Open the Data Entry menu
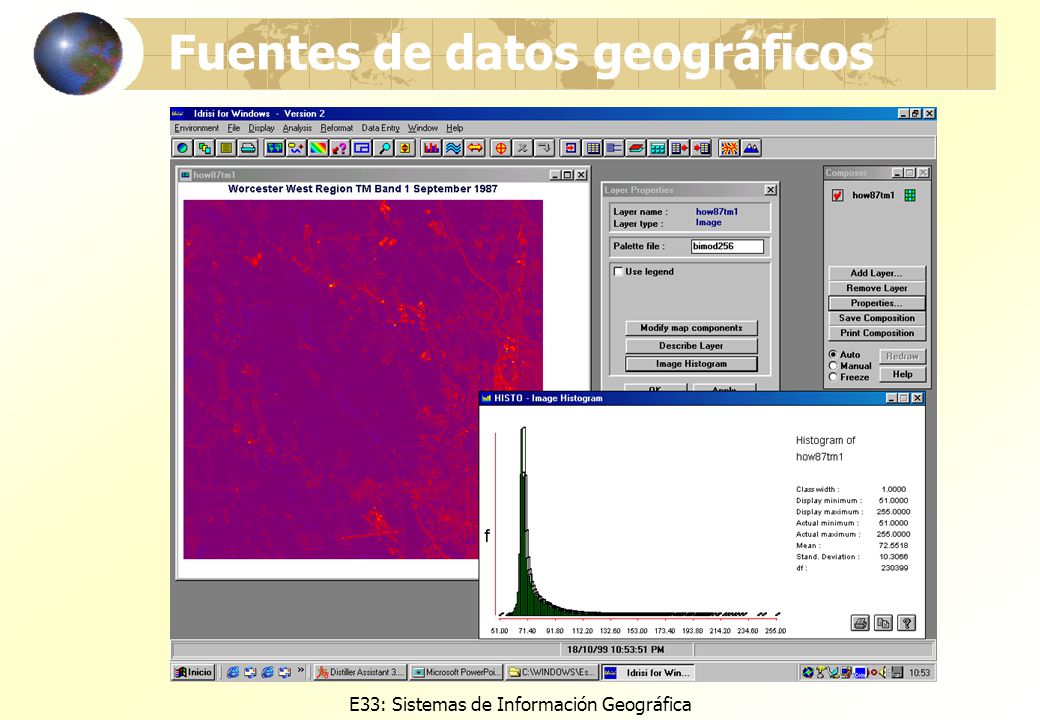The image size is (1040, 720). pyautogui.click(x=381, y=128)
